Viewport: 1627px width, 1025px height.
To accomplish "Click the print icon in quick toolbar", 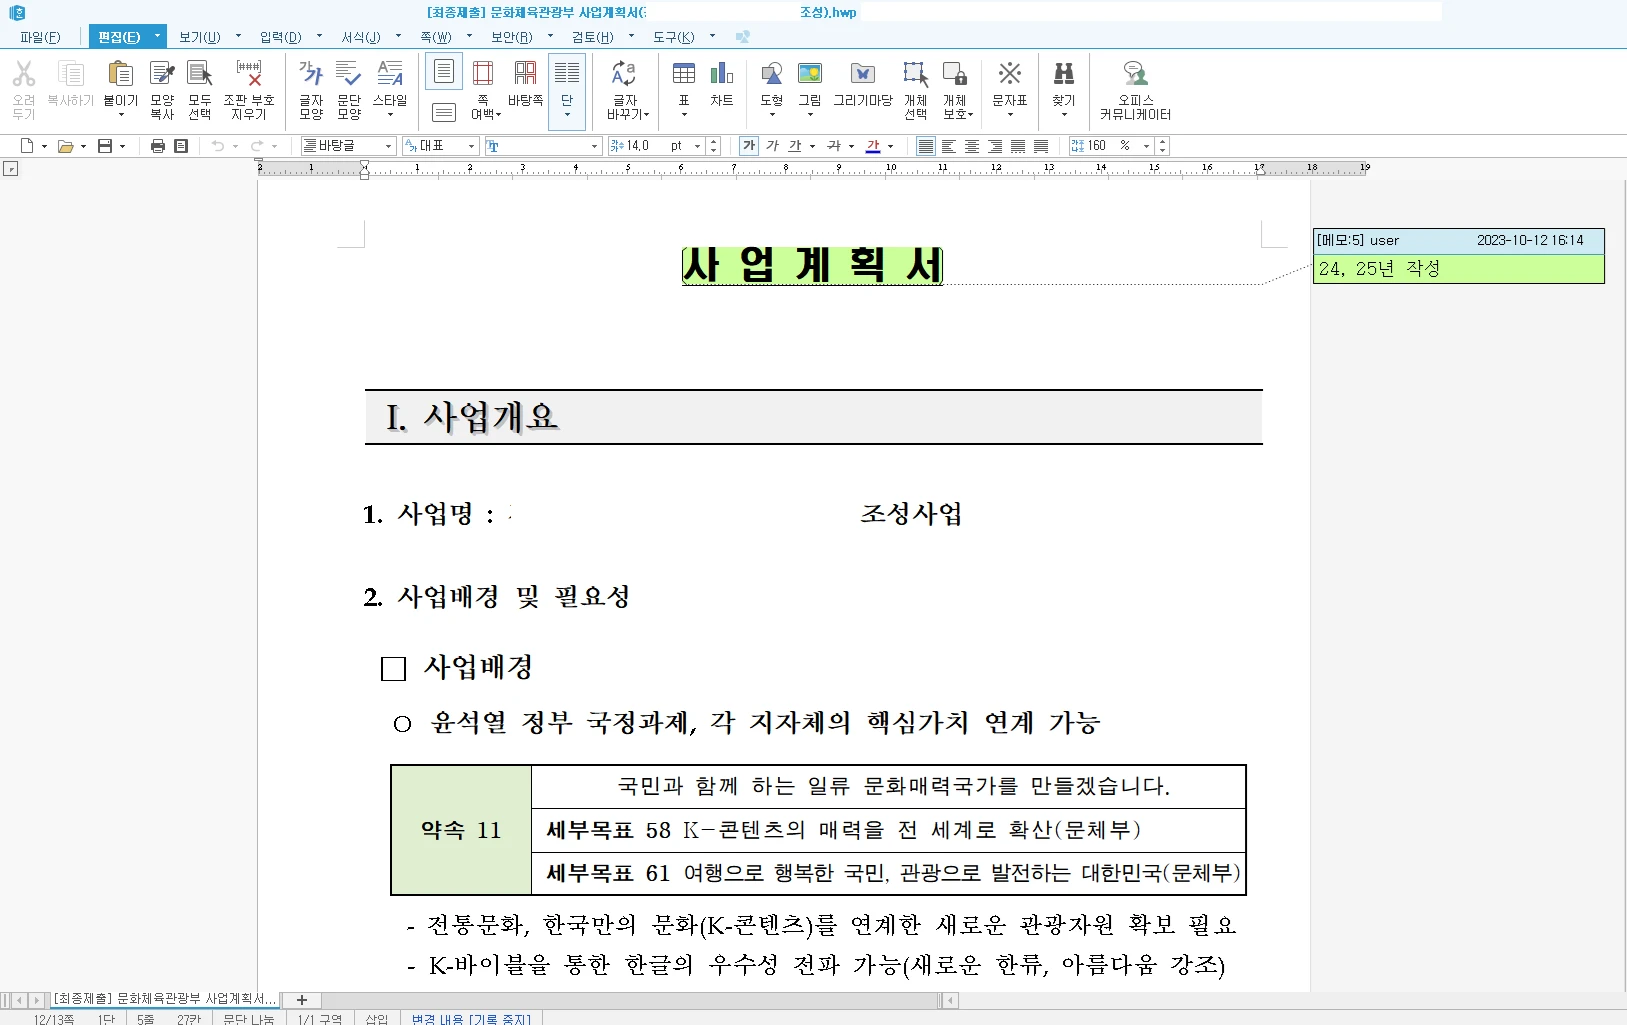I will pyautogui.click(x=157, y=146).
